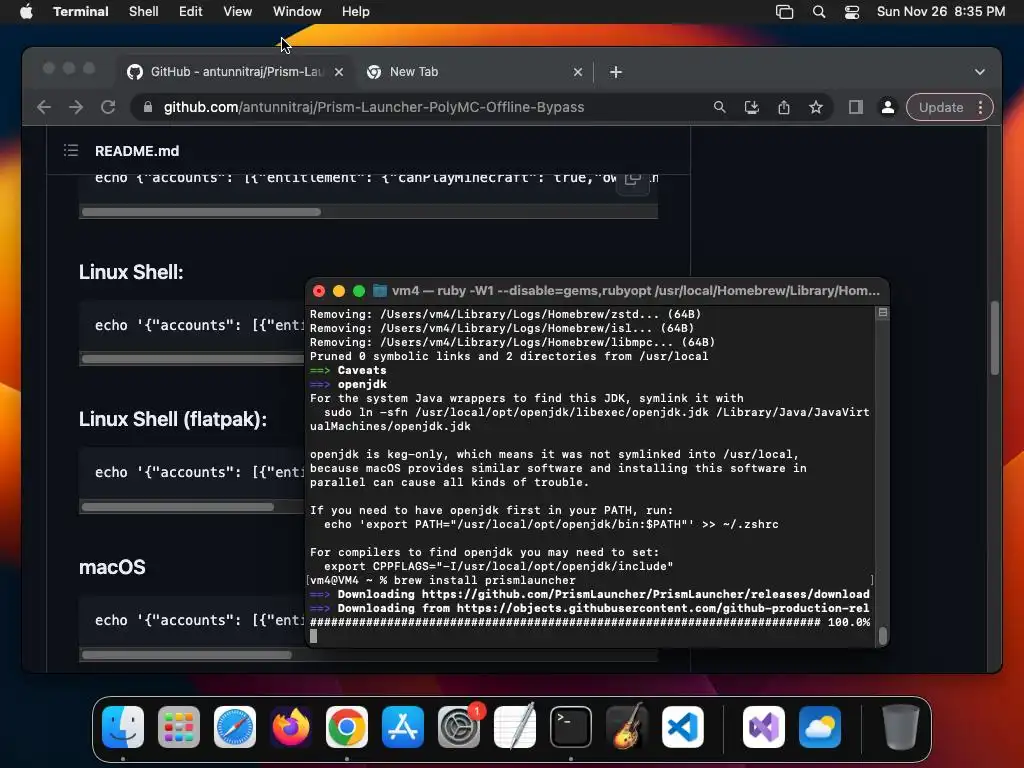1024x768 pixels.
Task: Click scrollbar under Linux Shell code
Action: [x=193, y=359]
